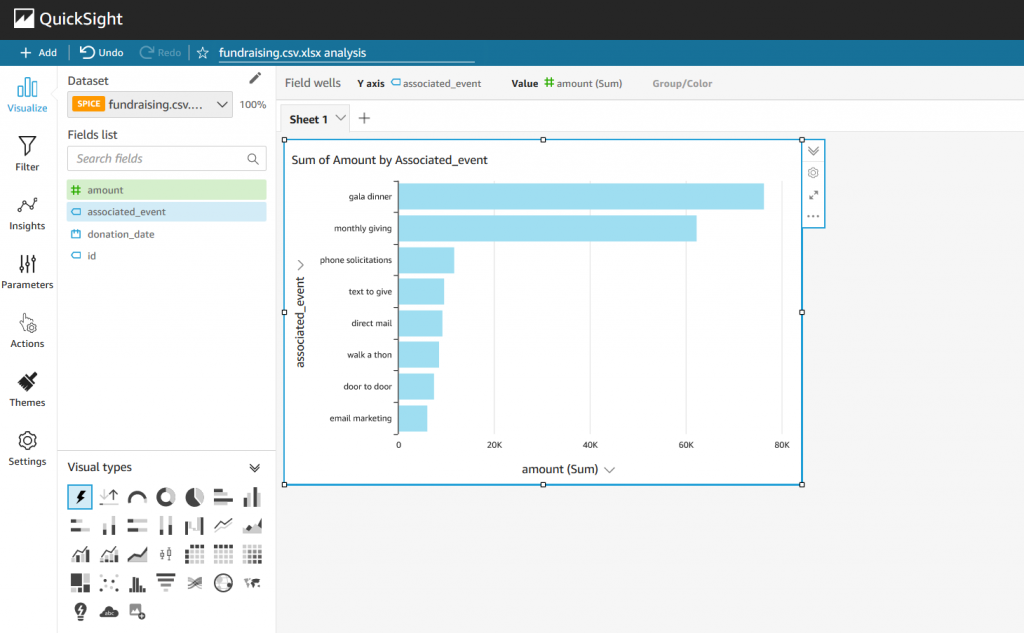Choose the histogram visual type

[137, 583]
